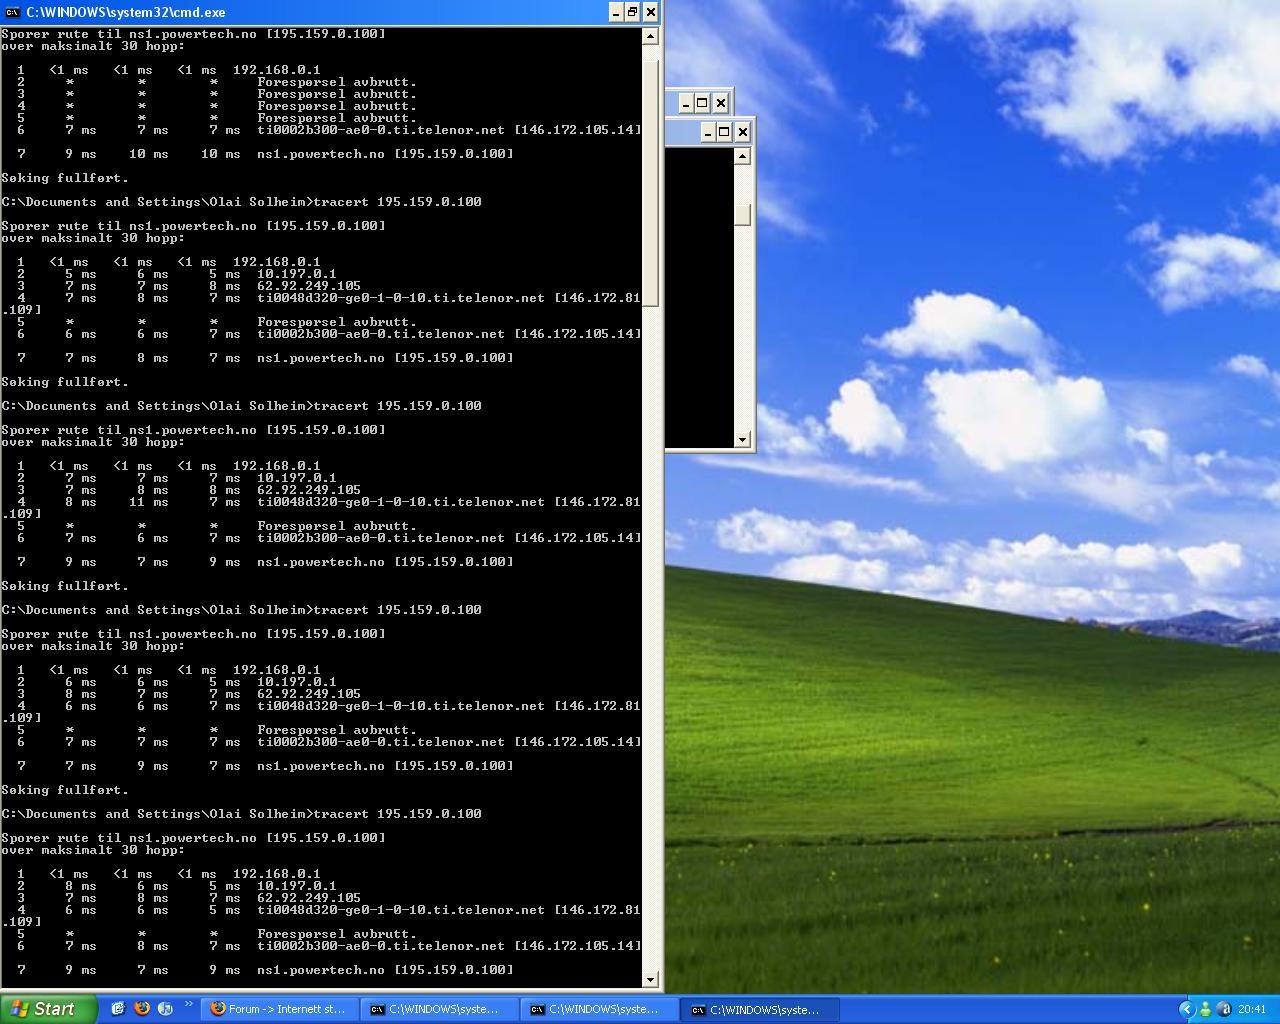Image resolution: width=1280 pixels, height=1024 pixels.
Task: Click the green Messenger tray icon
Action: 1206,1010
